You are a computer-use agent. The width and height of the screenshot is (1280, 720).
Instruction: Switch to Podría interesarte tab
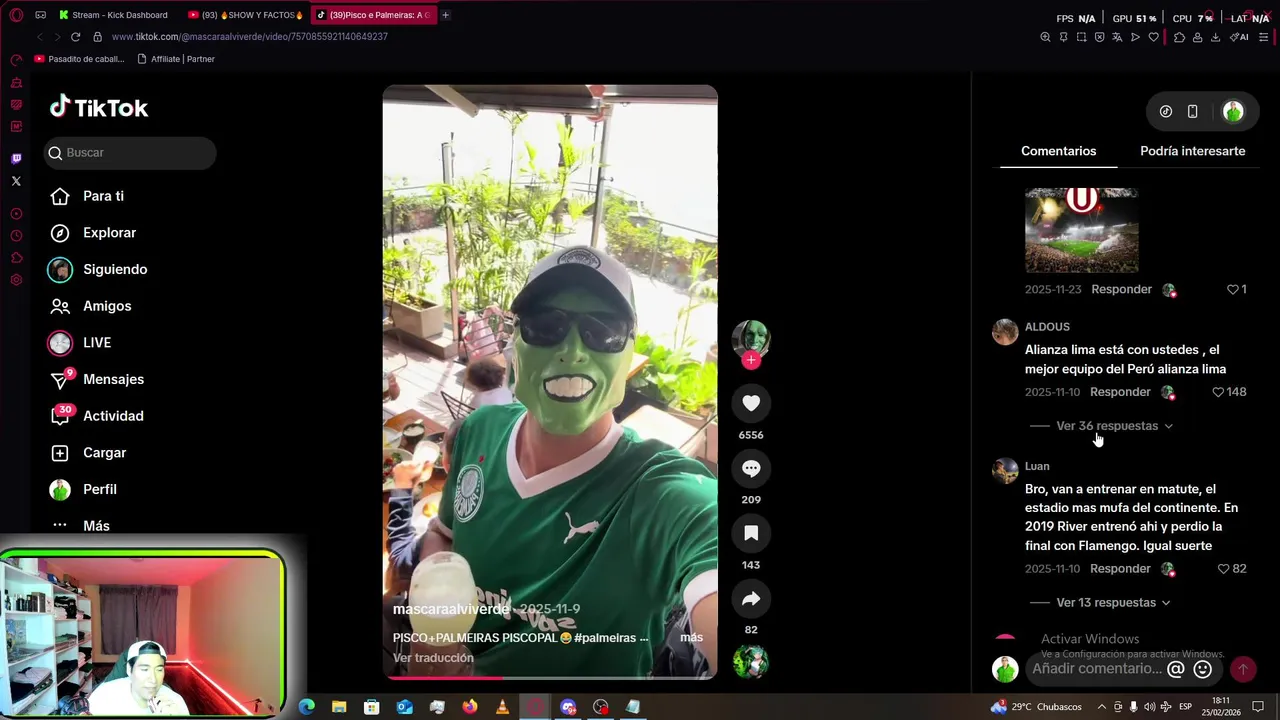pos(1192,151)
